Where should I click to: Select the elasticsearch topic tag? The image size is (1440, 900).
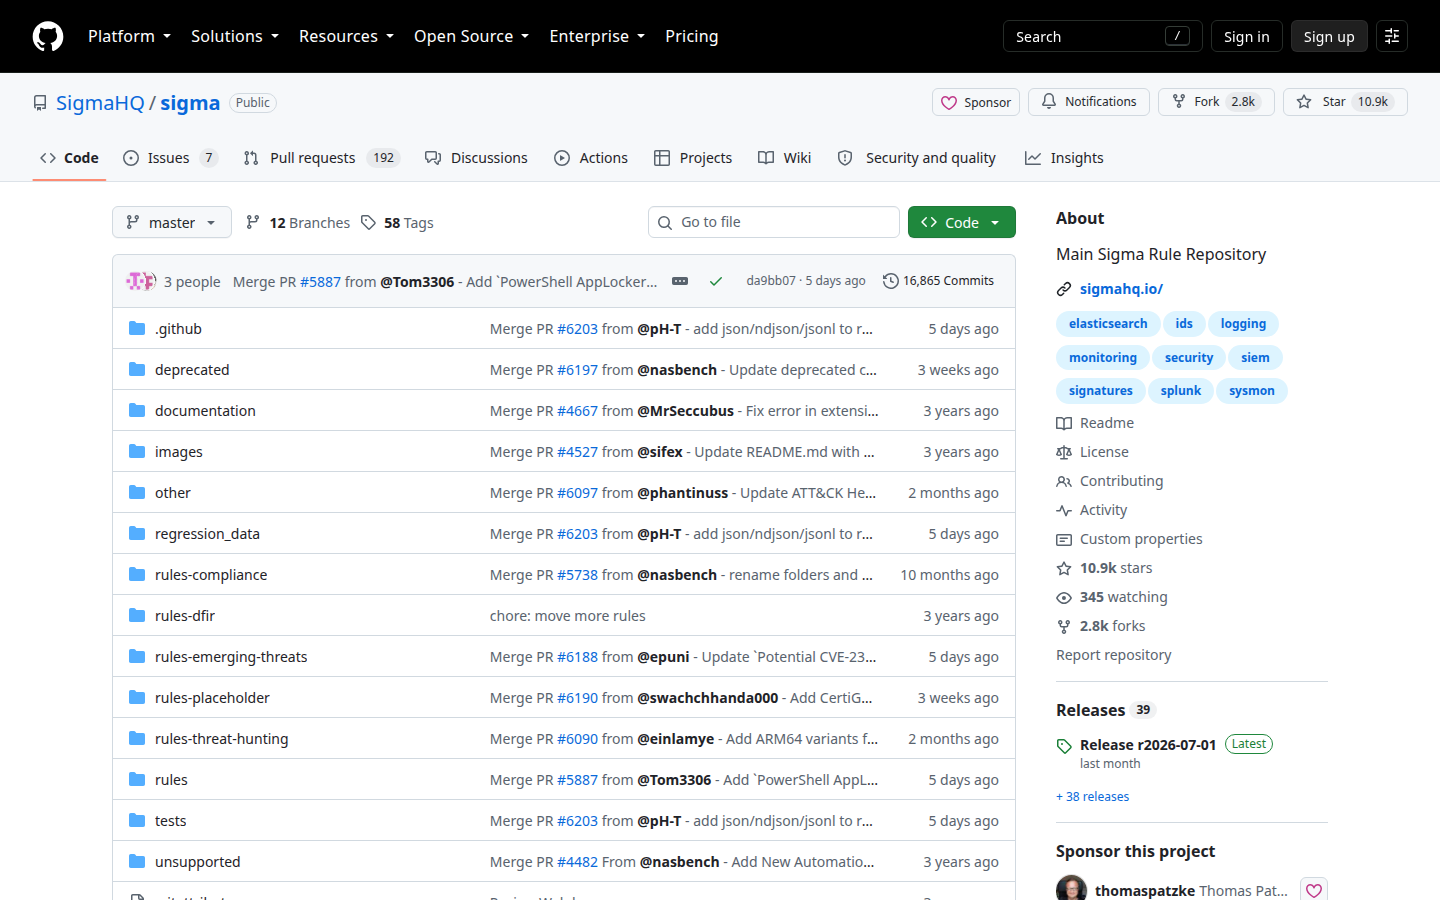(x=1108, y=324)
